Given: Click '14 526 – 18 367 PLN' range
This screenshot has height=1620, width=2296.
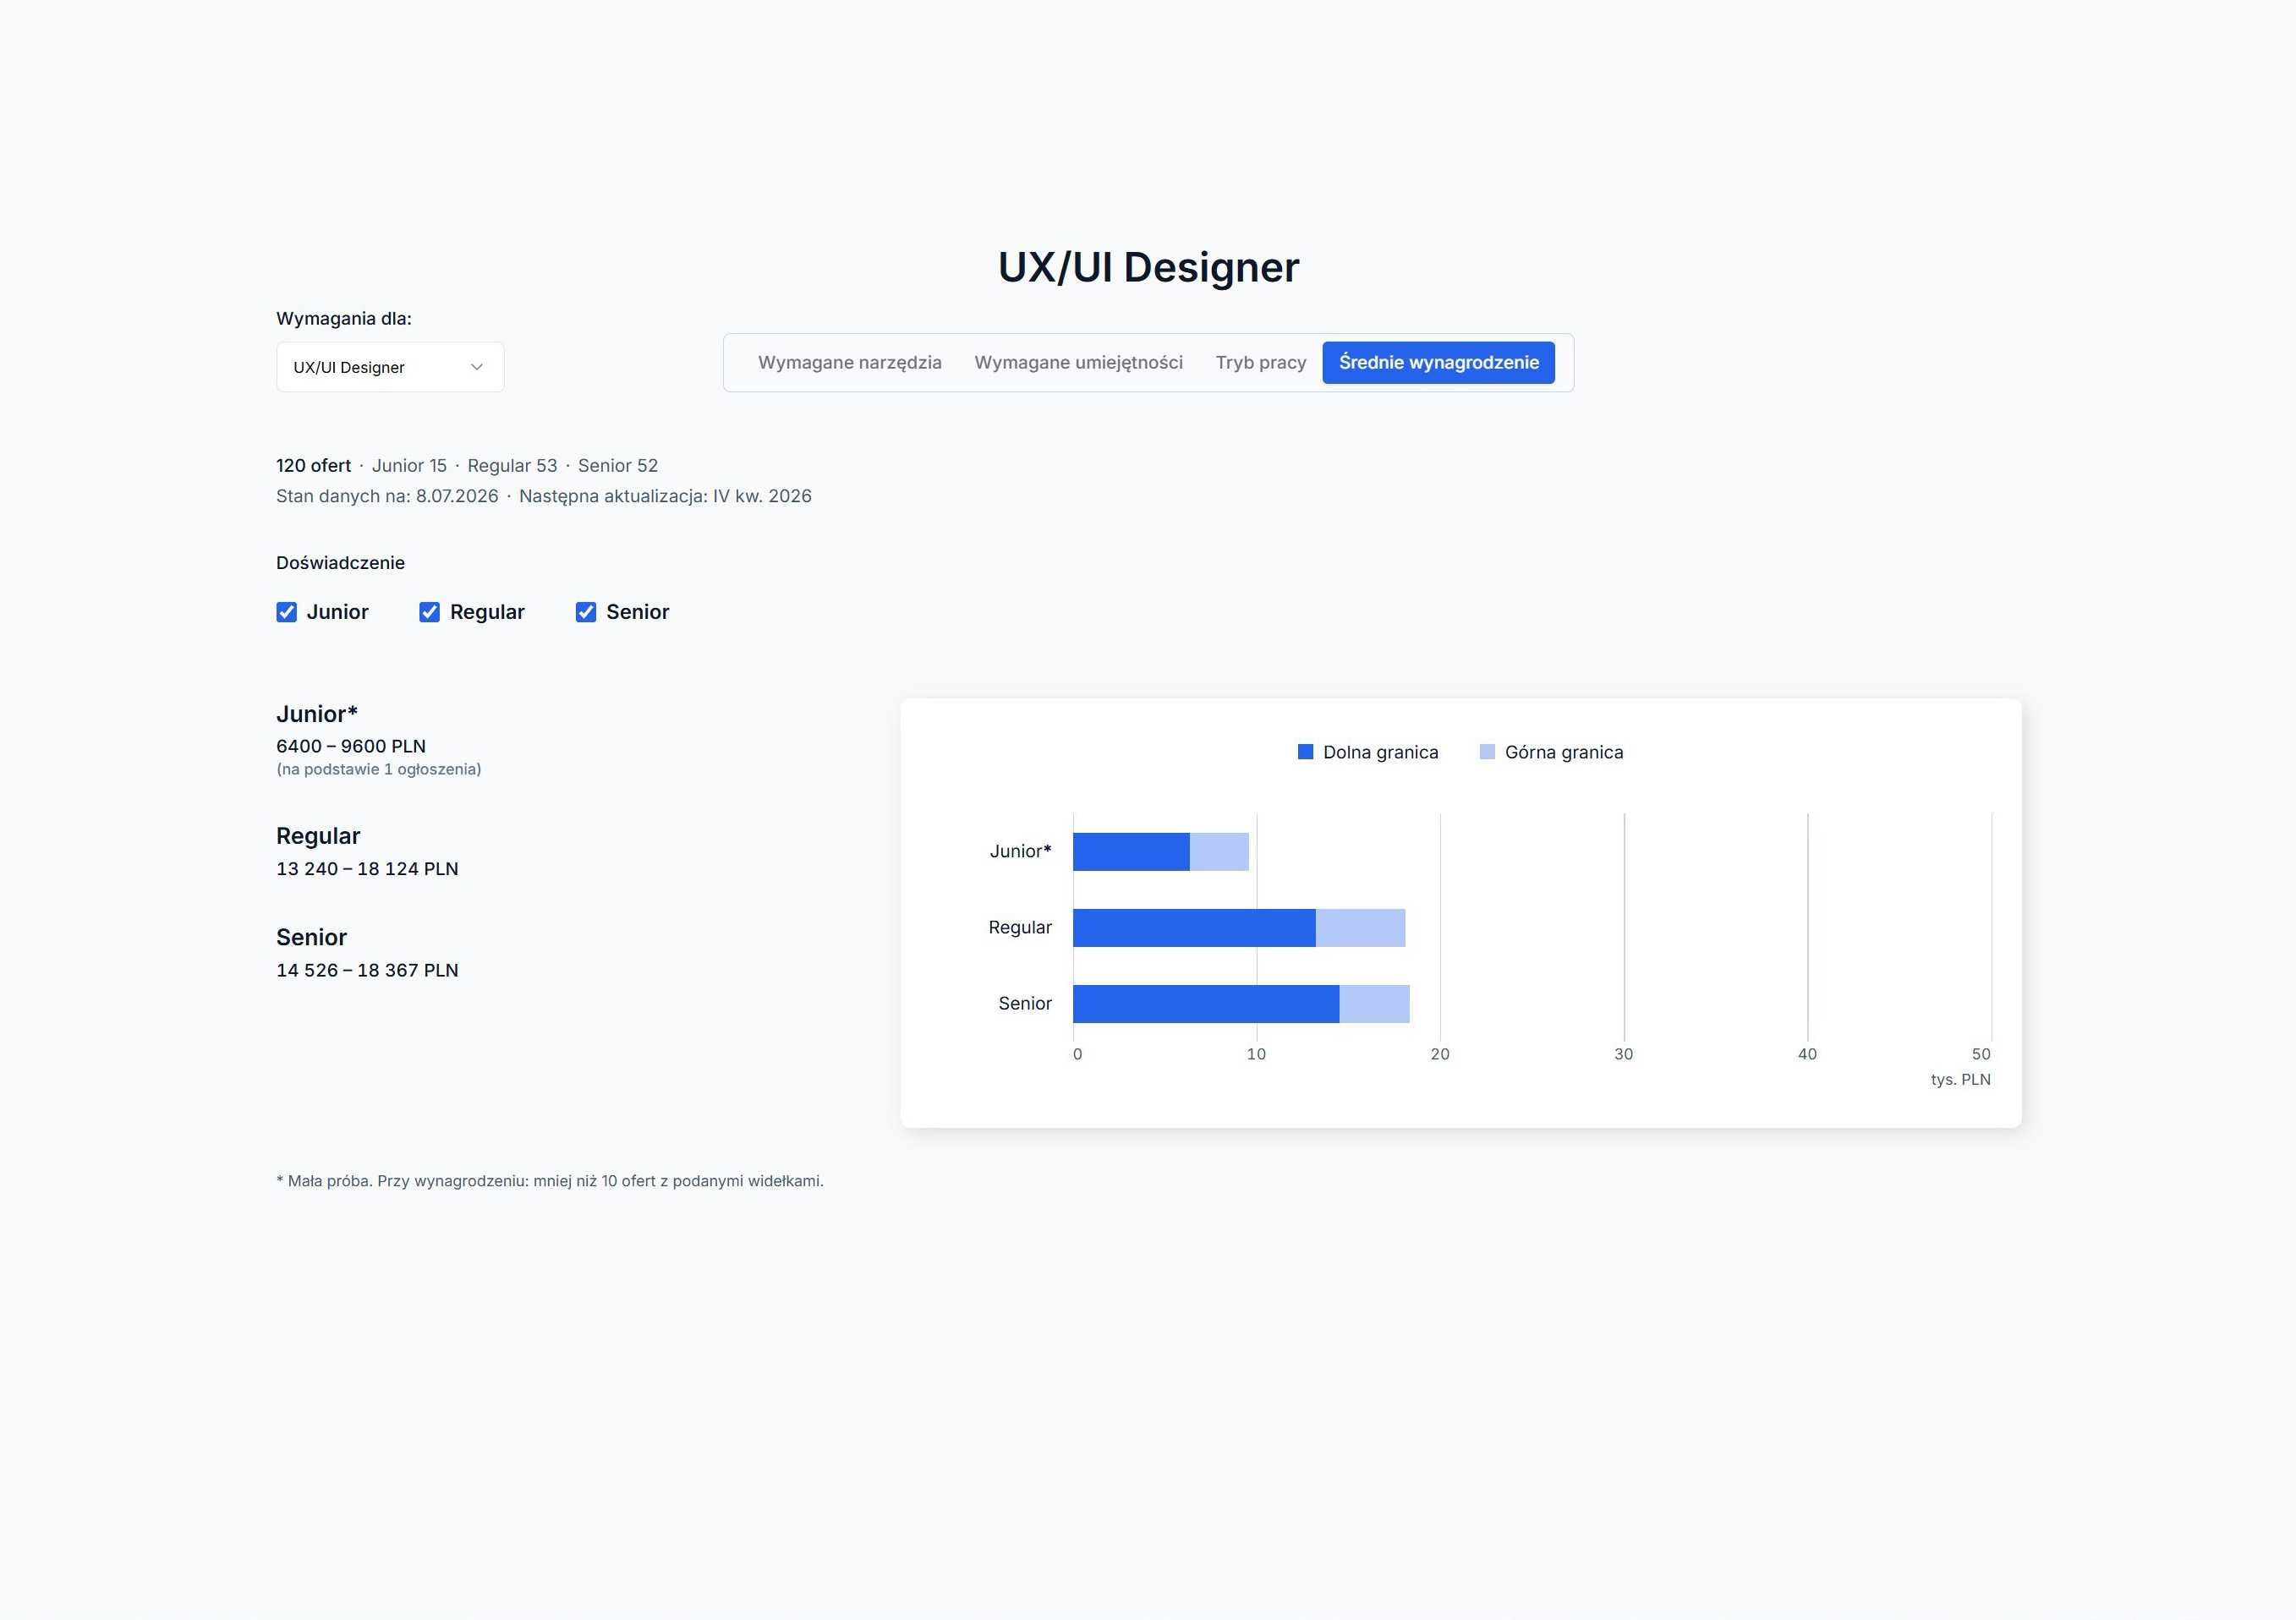Looking at the screenshot, I should pos(367,970).
